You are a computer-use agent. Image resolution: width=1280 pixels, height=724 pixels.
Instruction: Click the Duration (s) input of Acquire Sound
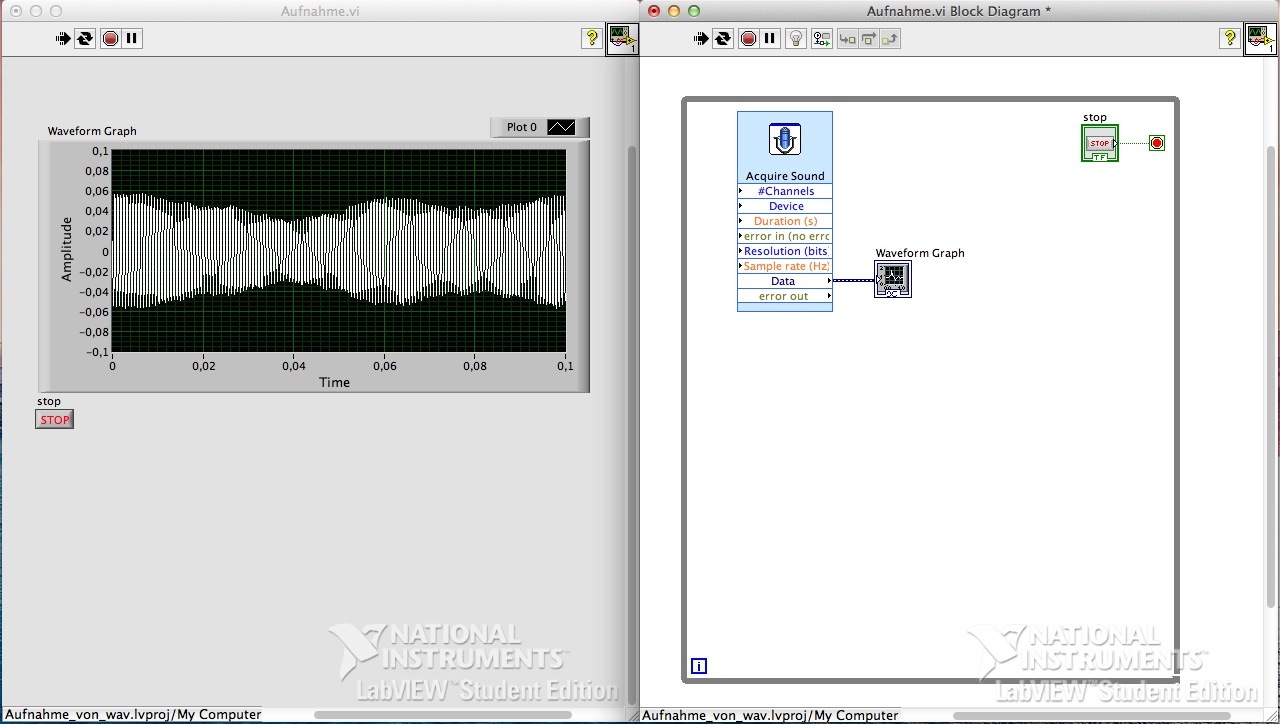tap(785, 221)
